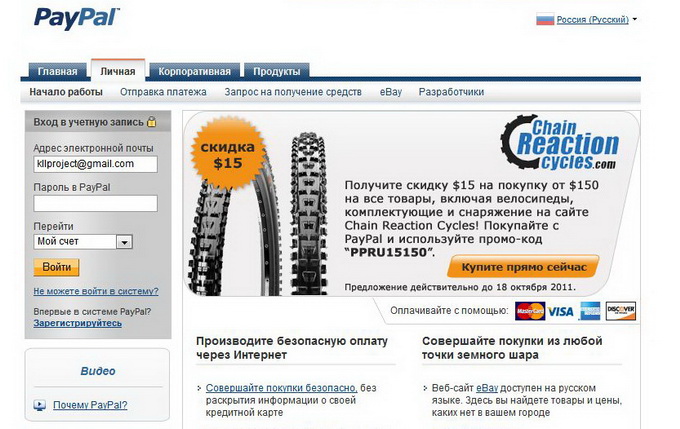Click the American Express card icon

coord(590,311)
